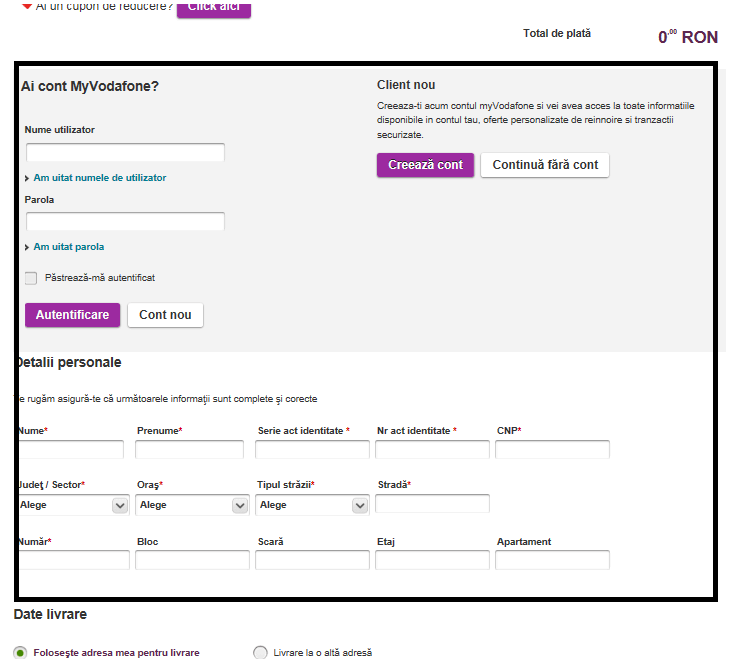Click the Autentificare button
The image size is (736, 659).
coord(72,315)
